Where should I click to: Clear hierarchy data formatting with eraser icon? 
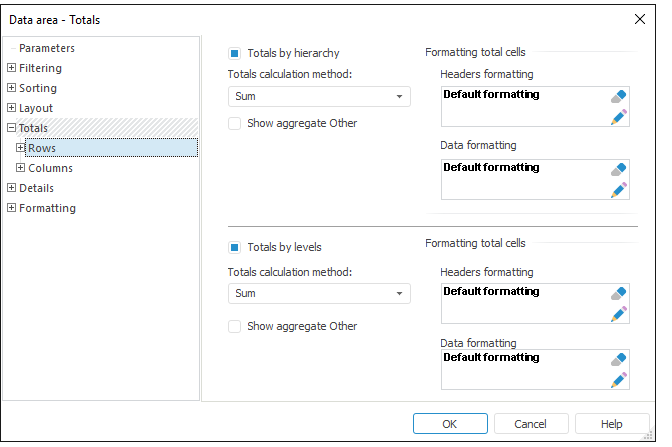pyautogui.click(x=619, y=169)
